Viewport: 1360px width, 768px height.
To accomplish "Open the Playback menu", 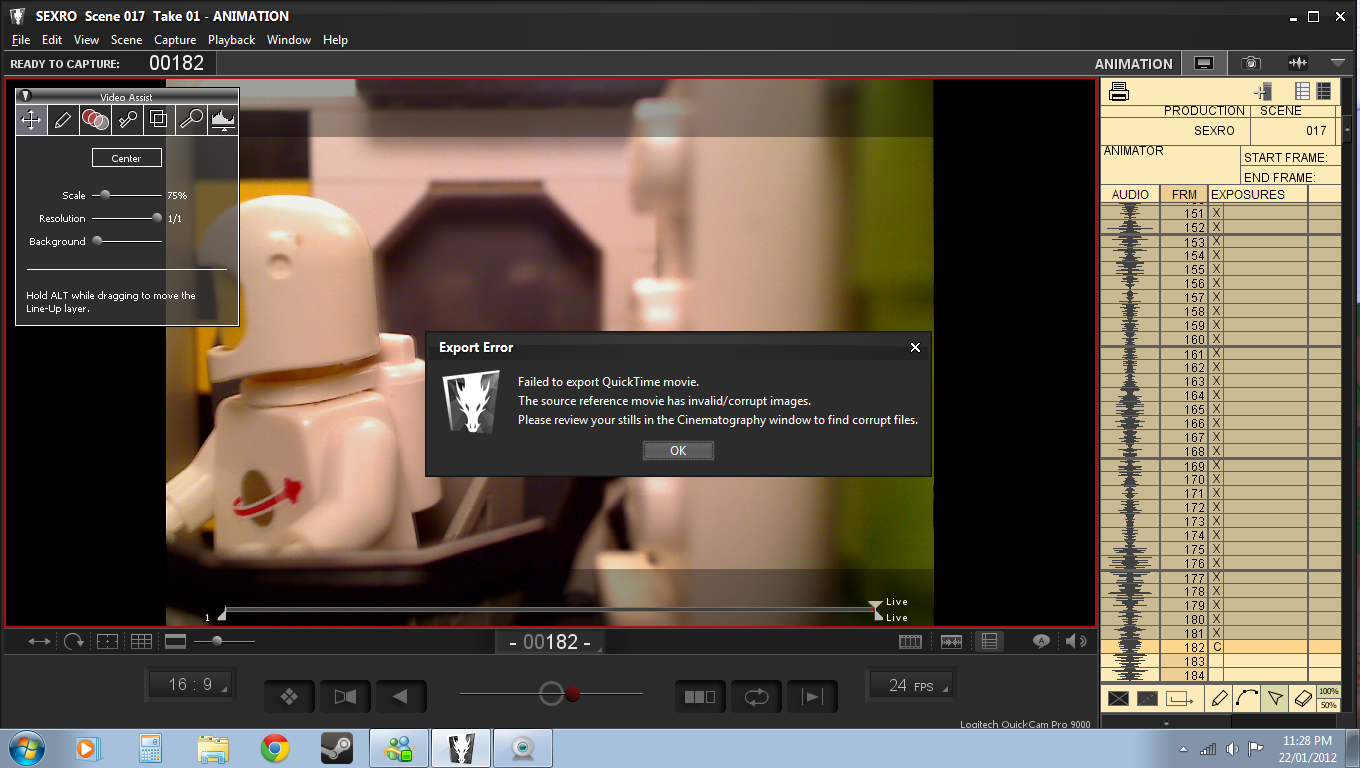I will 232,40.
